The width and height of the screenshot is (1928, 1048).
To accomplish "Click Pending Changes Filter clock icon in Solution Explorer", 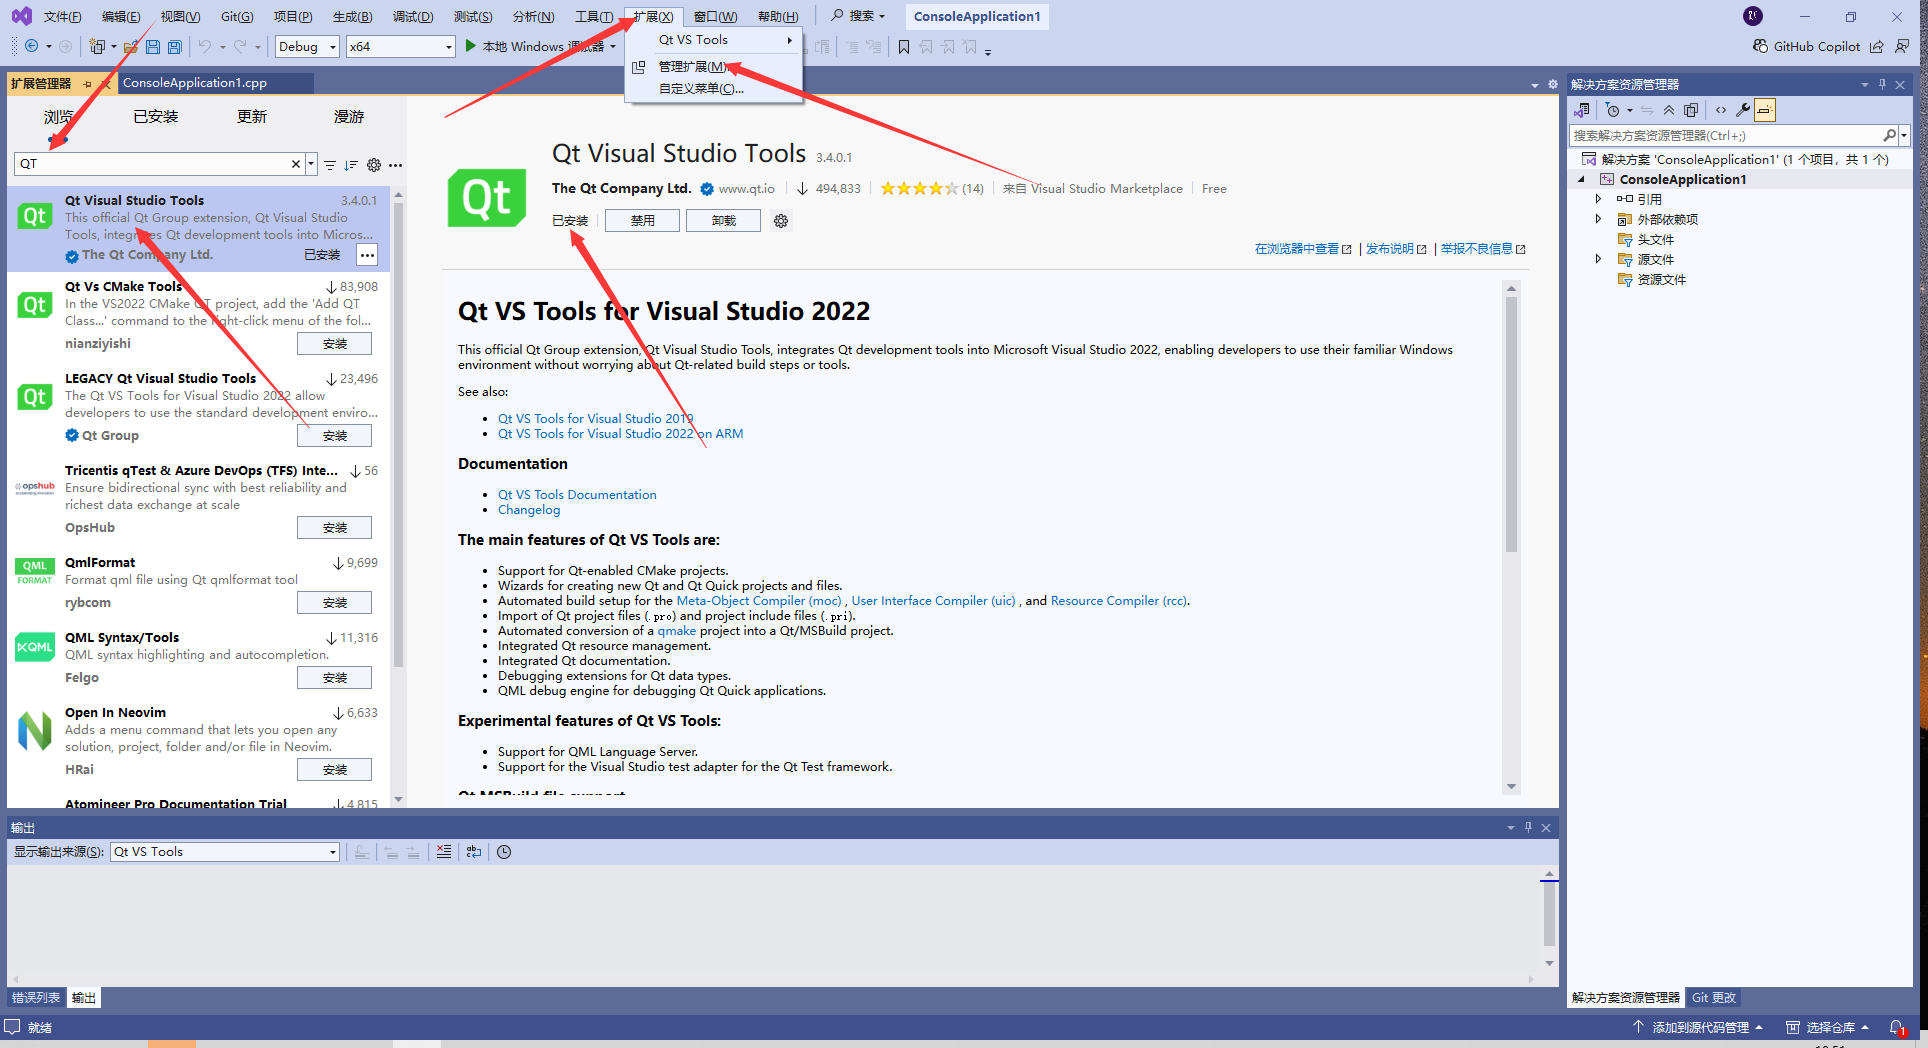I will pos(1613,110).
